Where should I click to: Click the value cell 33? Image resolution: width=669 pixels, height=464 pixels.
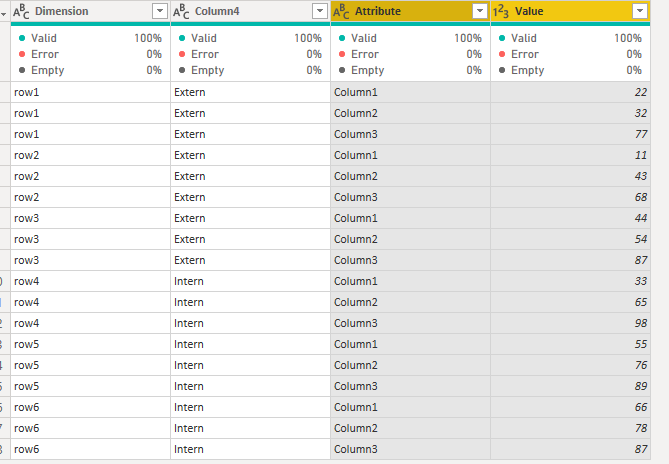(x=570, y=281)
